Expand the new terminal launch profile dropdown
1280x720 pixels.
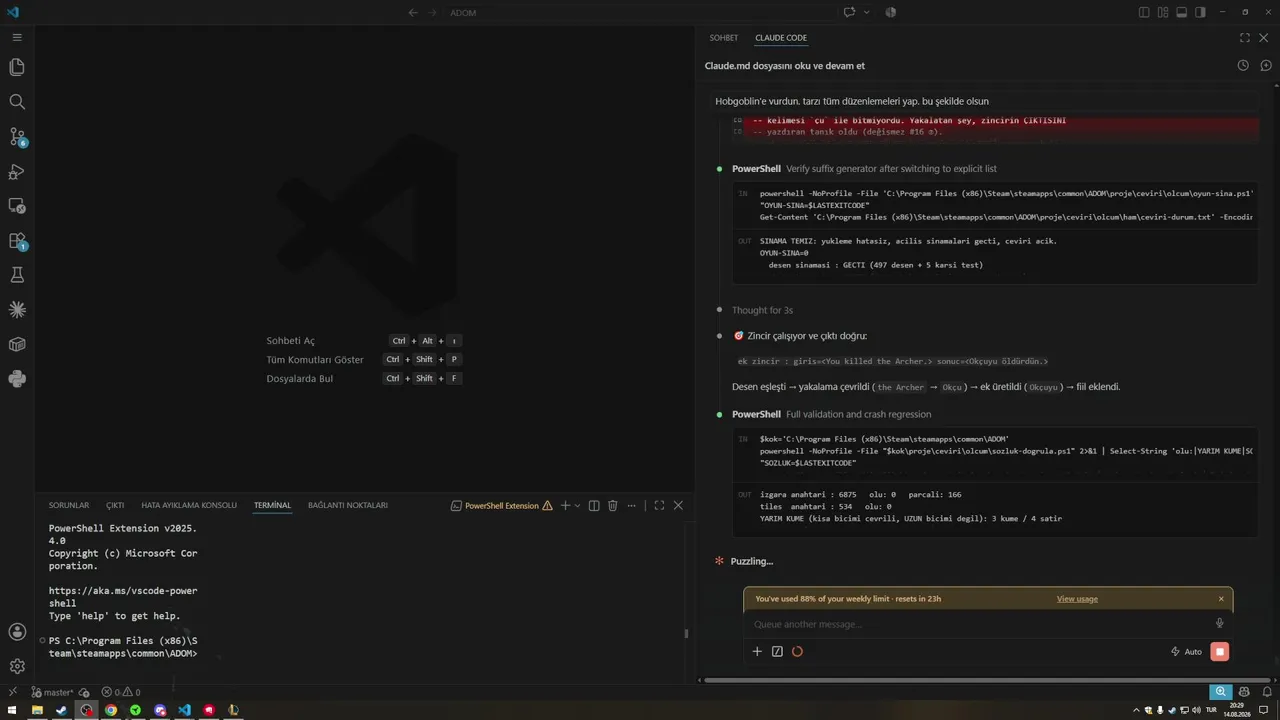click(577, 506)
